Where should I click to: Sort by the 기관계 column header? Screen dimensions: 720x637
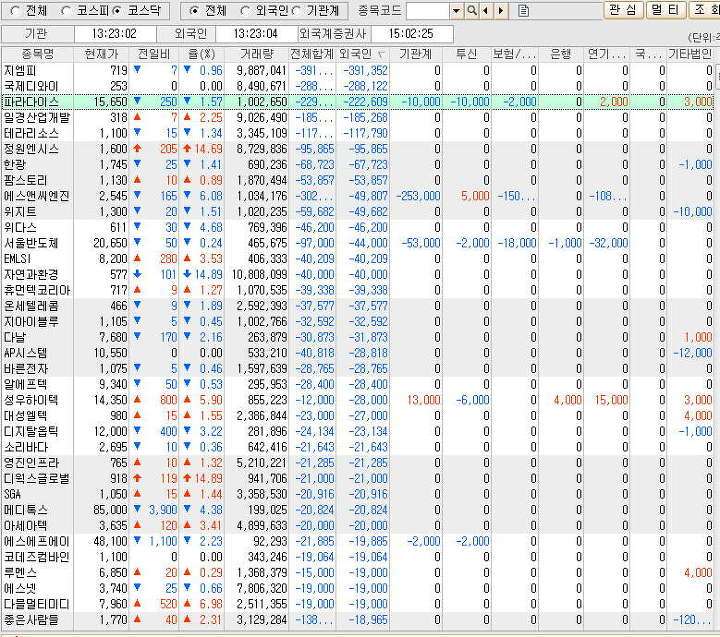tap(416, 54)
